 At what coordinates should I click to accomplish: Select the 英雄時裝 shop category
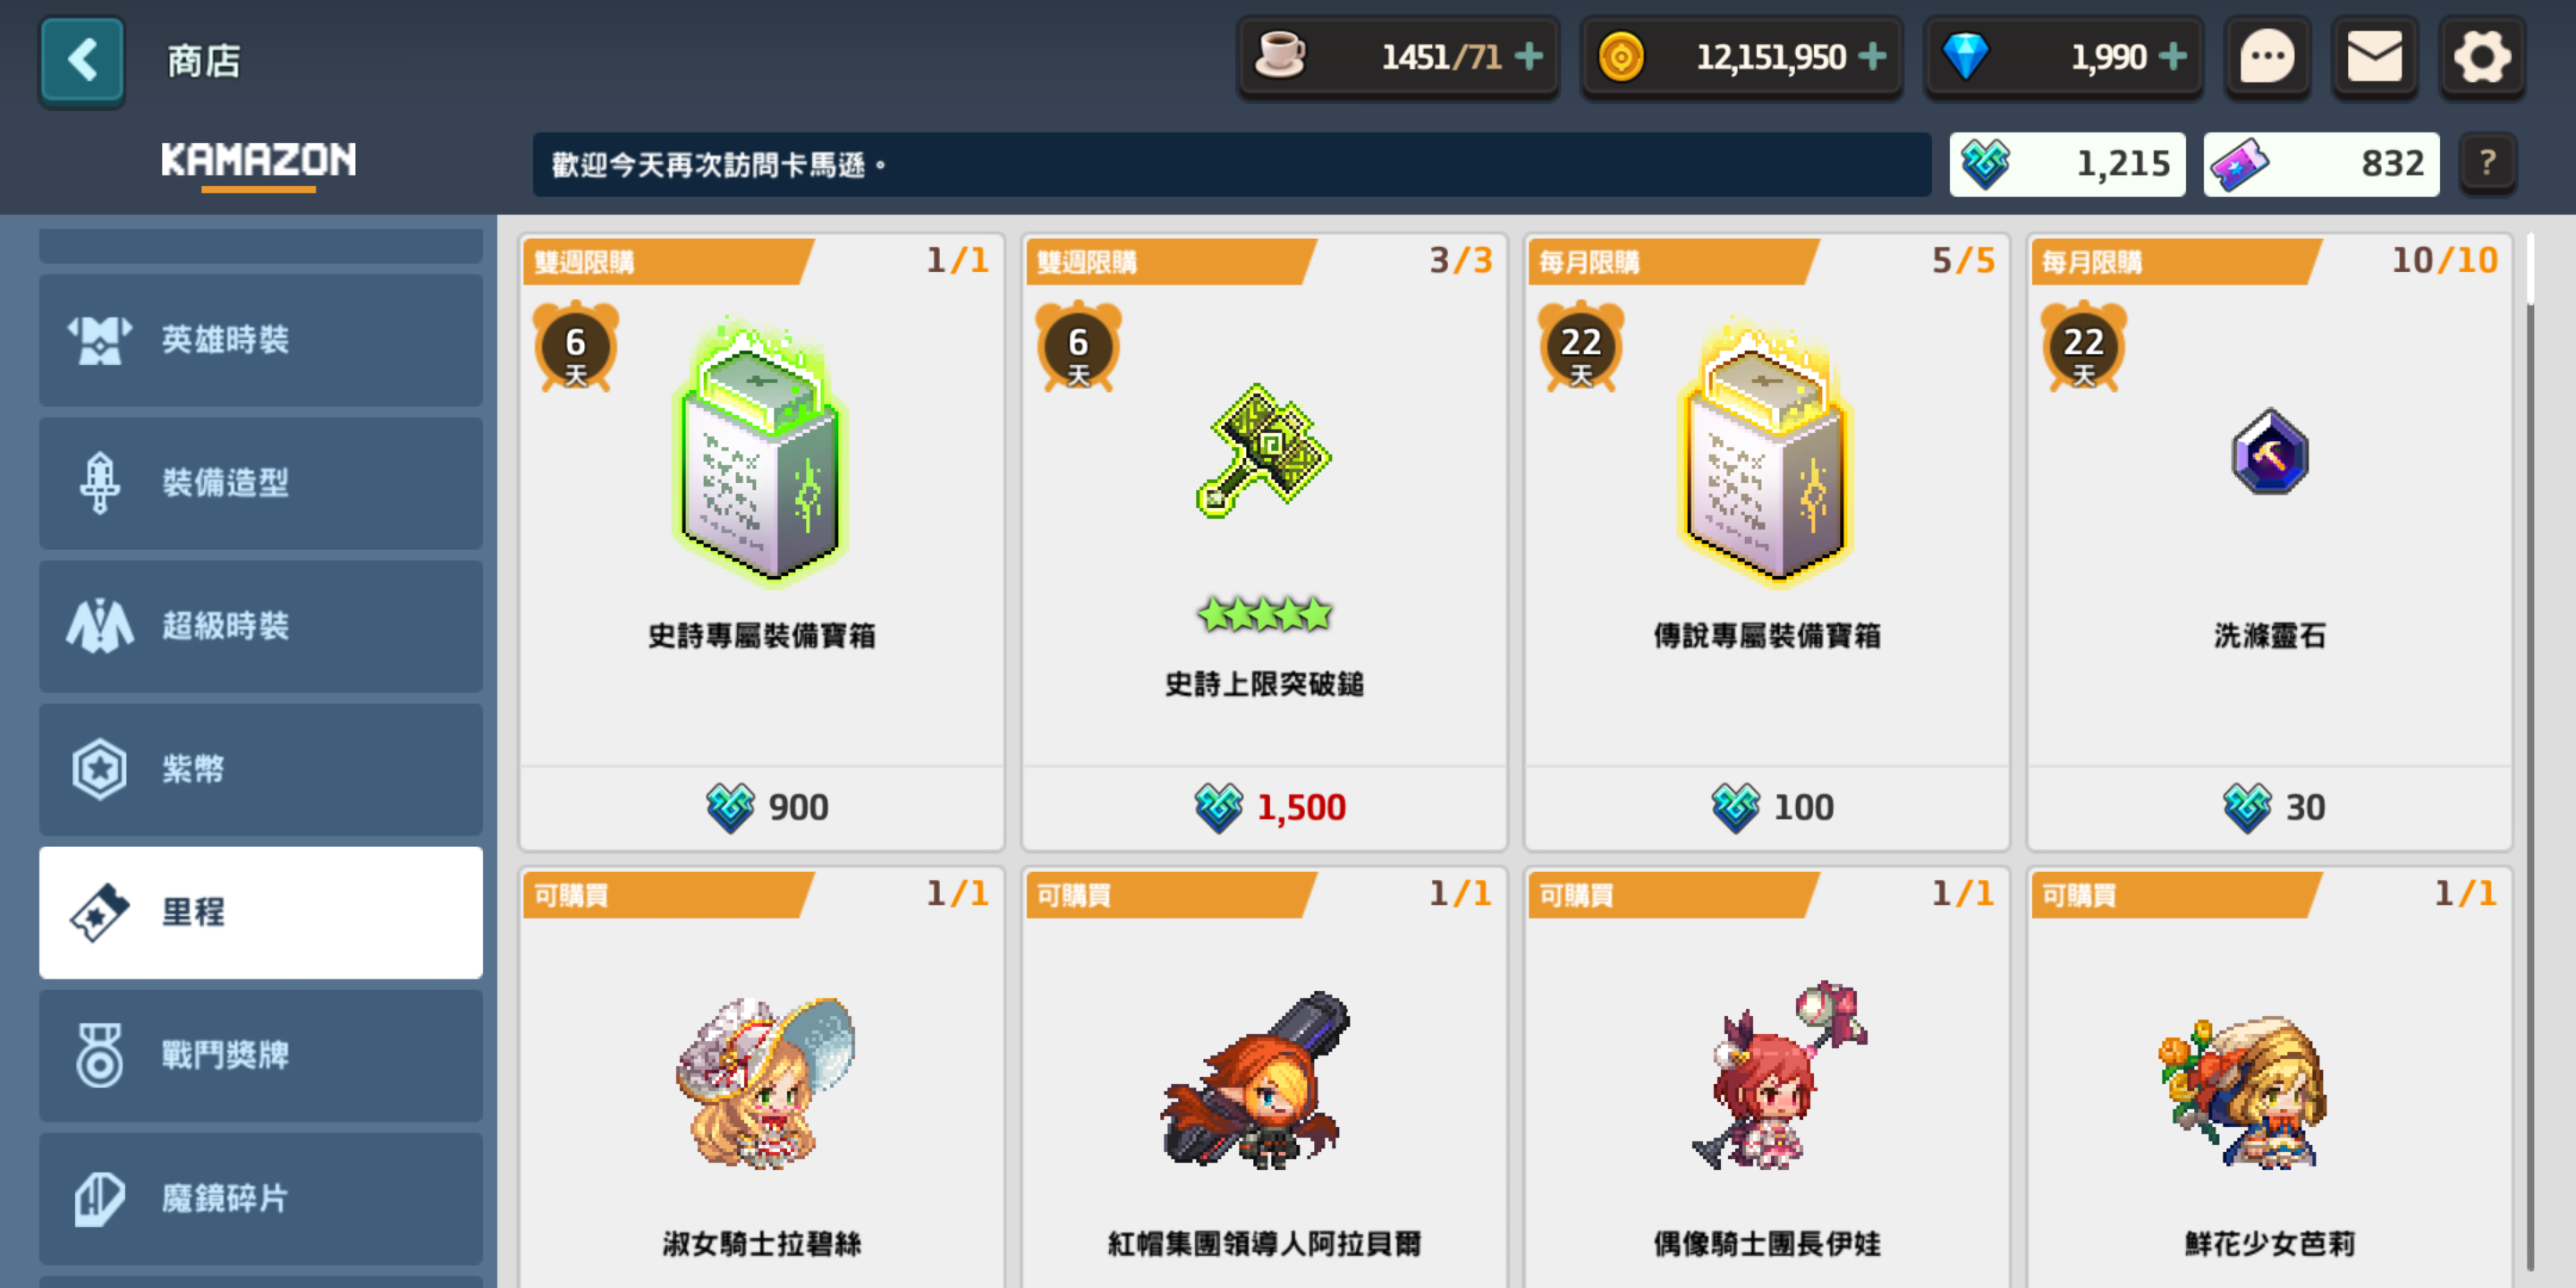click(261, 340)
